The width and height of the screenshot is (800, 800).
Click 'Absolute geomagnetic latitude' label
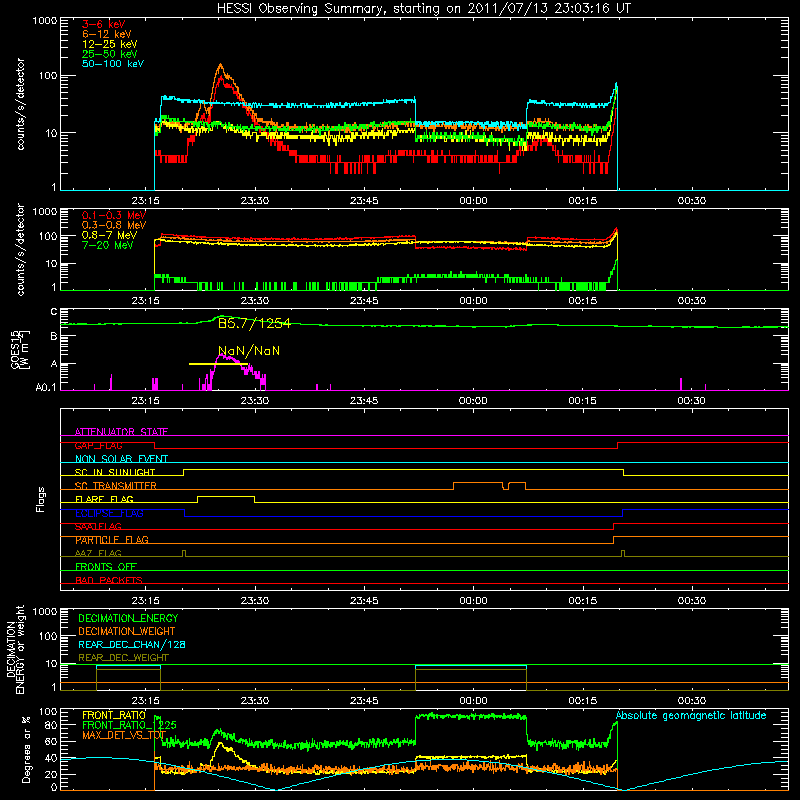[691, 716]
